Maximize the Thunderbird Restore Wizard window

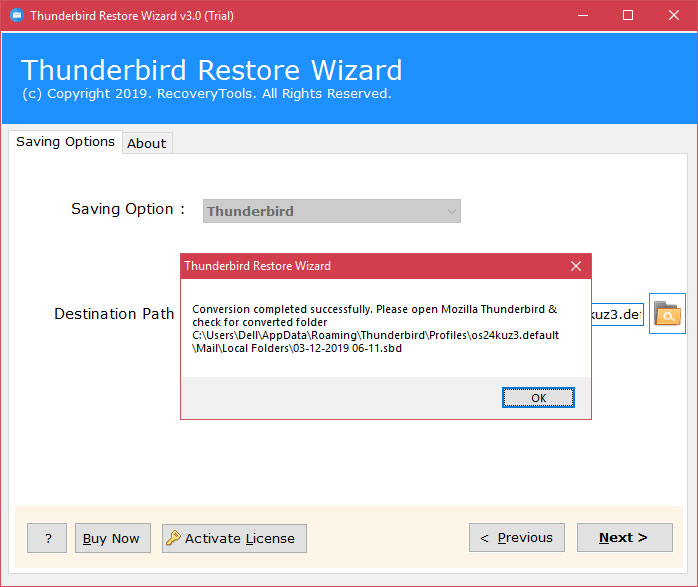click(628, 16)
